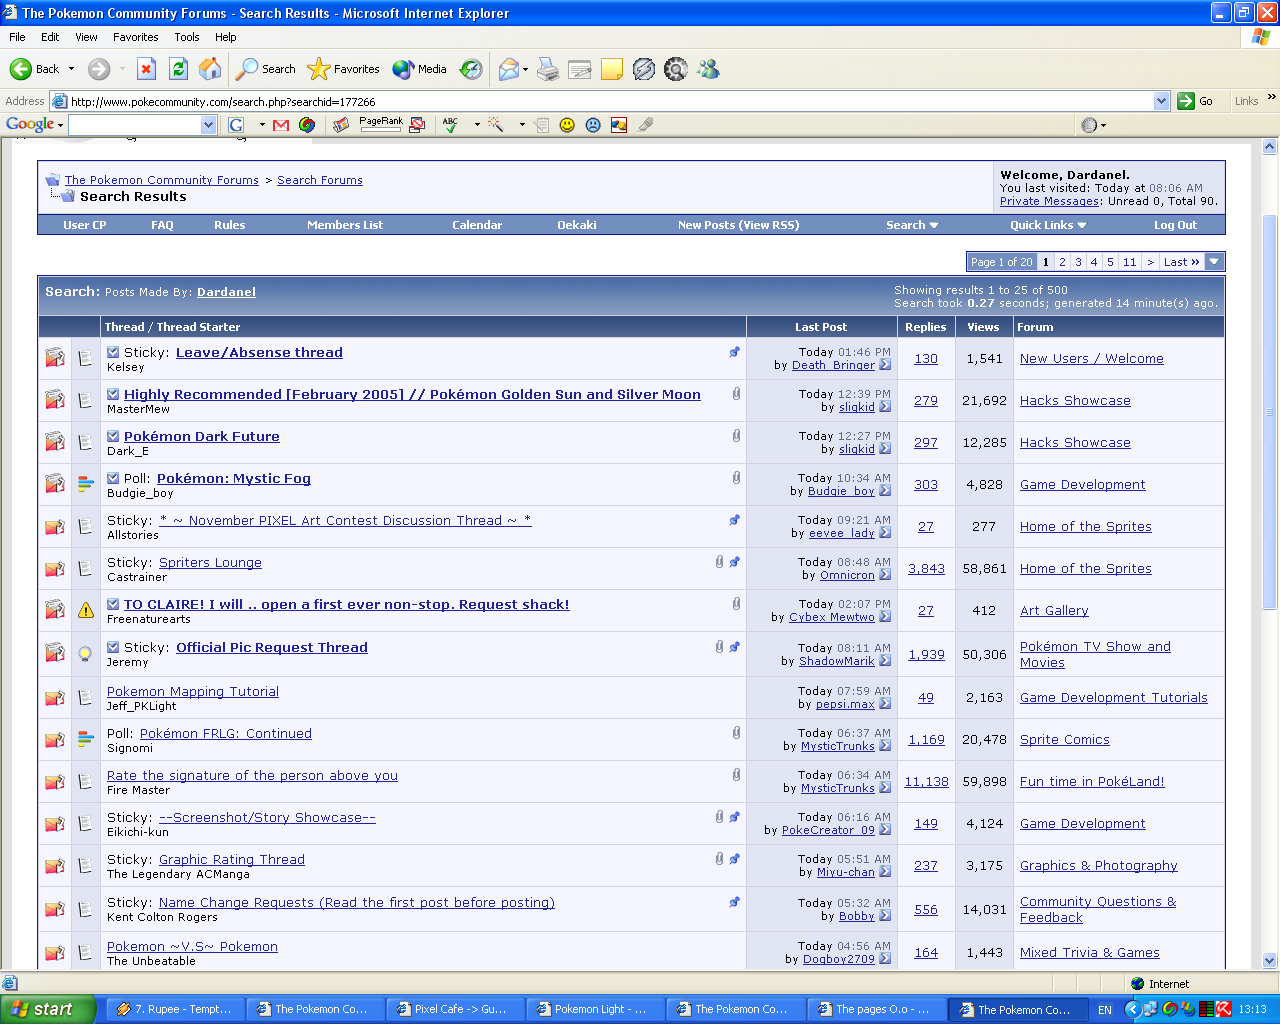Click attachment paperclip on Pokémon: Mystic Fog row
Viewport: 1280px width, 1024px height.
pyautogui.click(x=736, y=478)
